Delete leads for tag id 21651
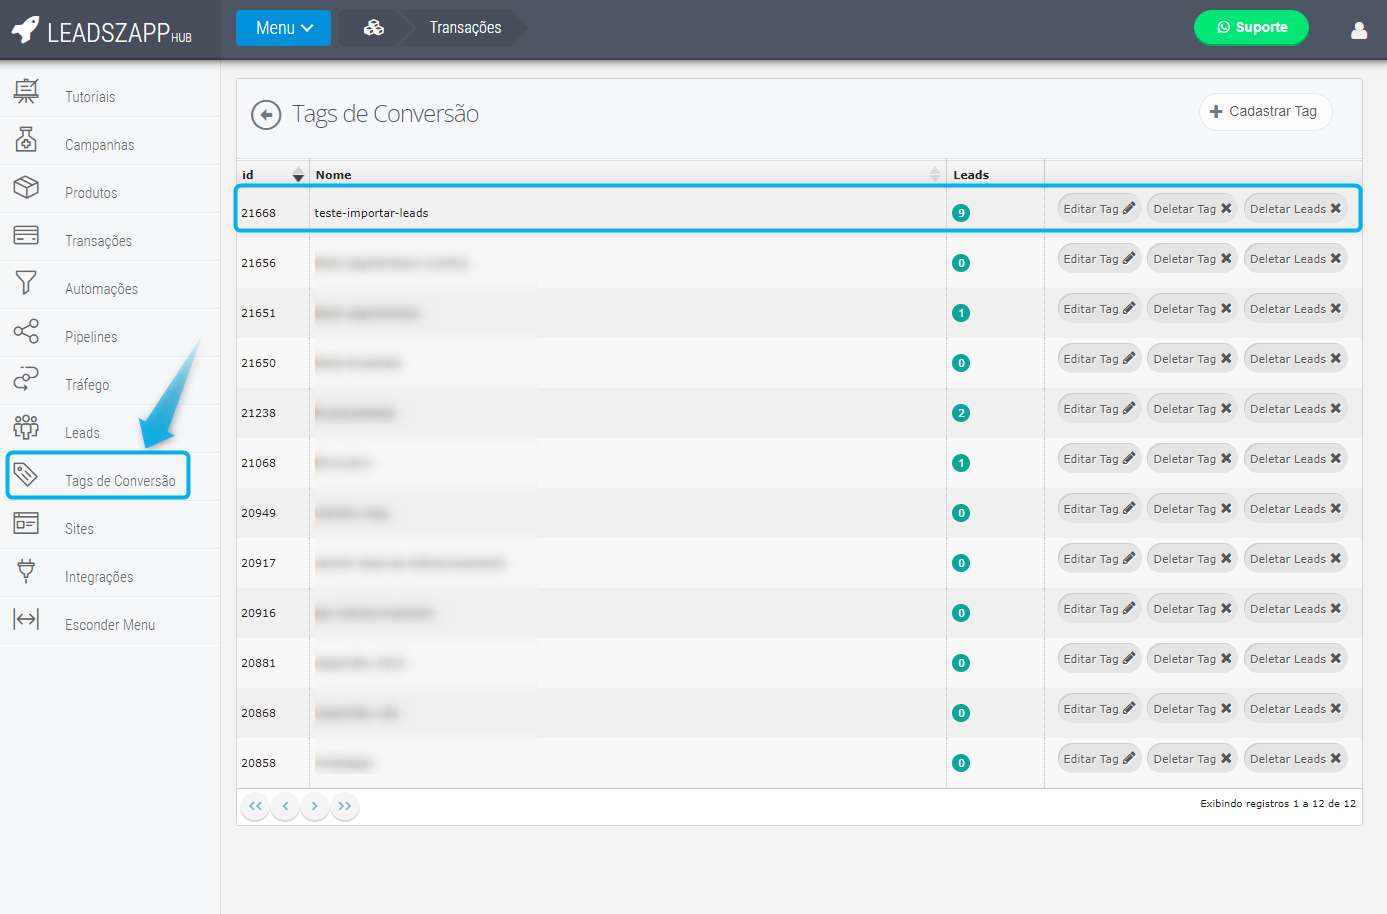The width and height of the screenshot is (1387, 914). click(1294, 309)
